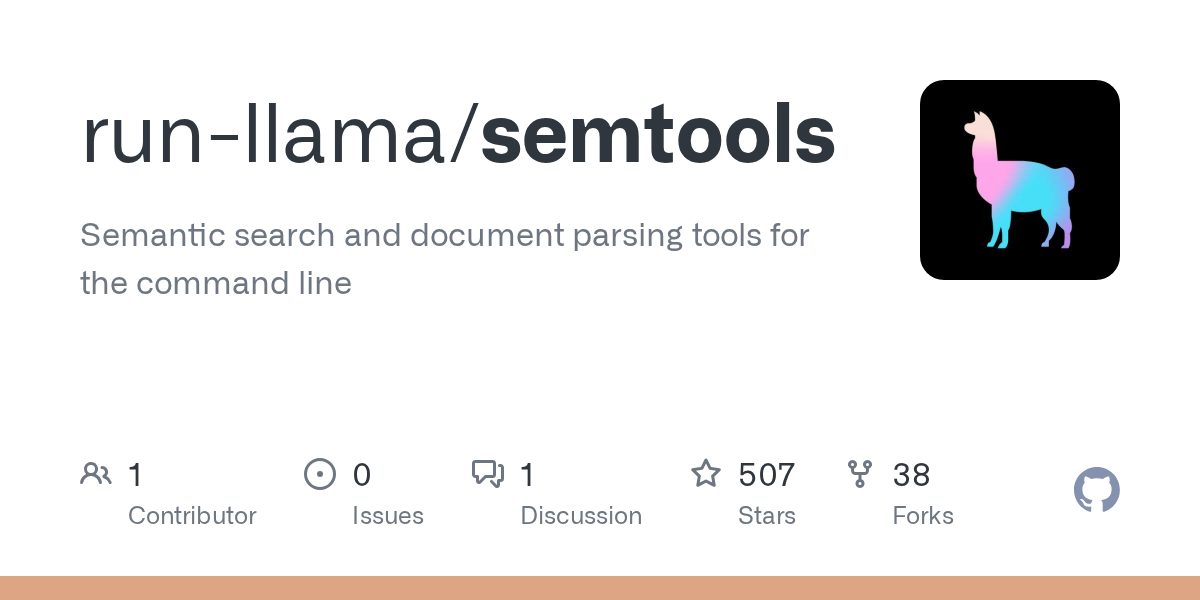
Task: Click the 0 issues count
Action: [x=361, y=474]
